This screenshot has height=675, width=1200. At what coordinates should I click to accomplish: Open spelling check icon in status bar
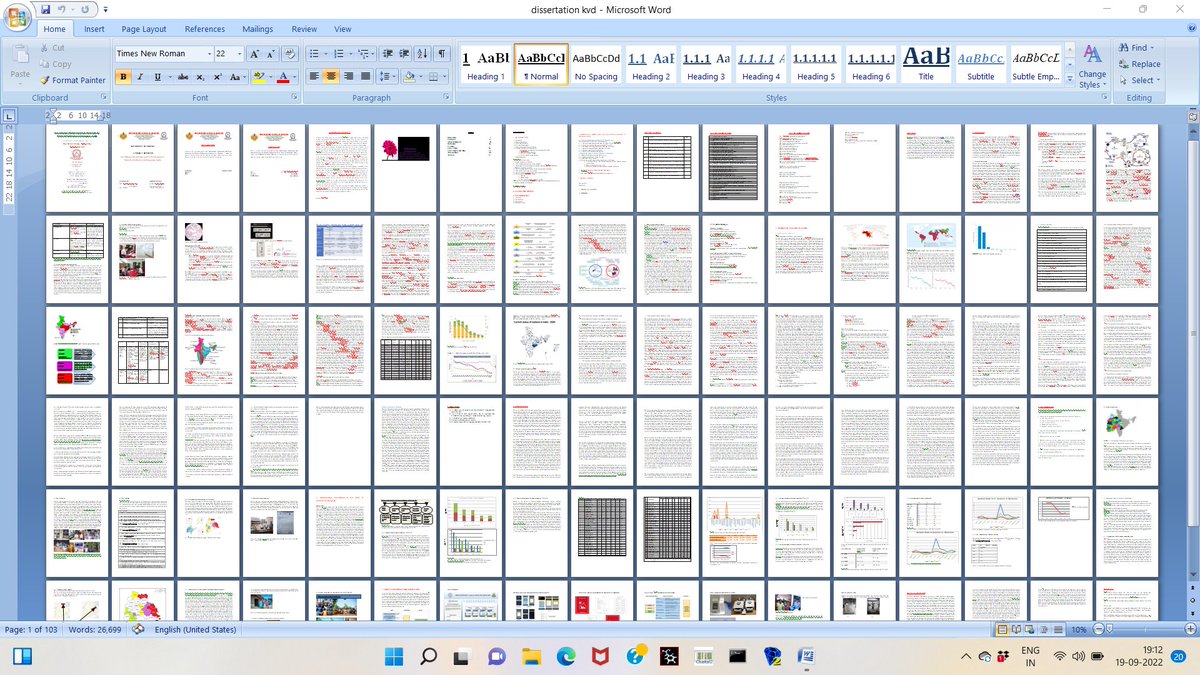coord(138,629)
